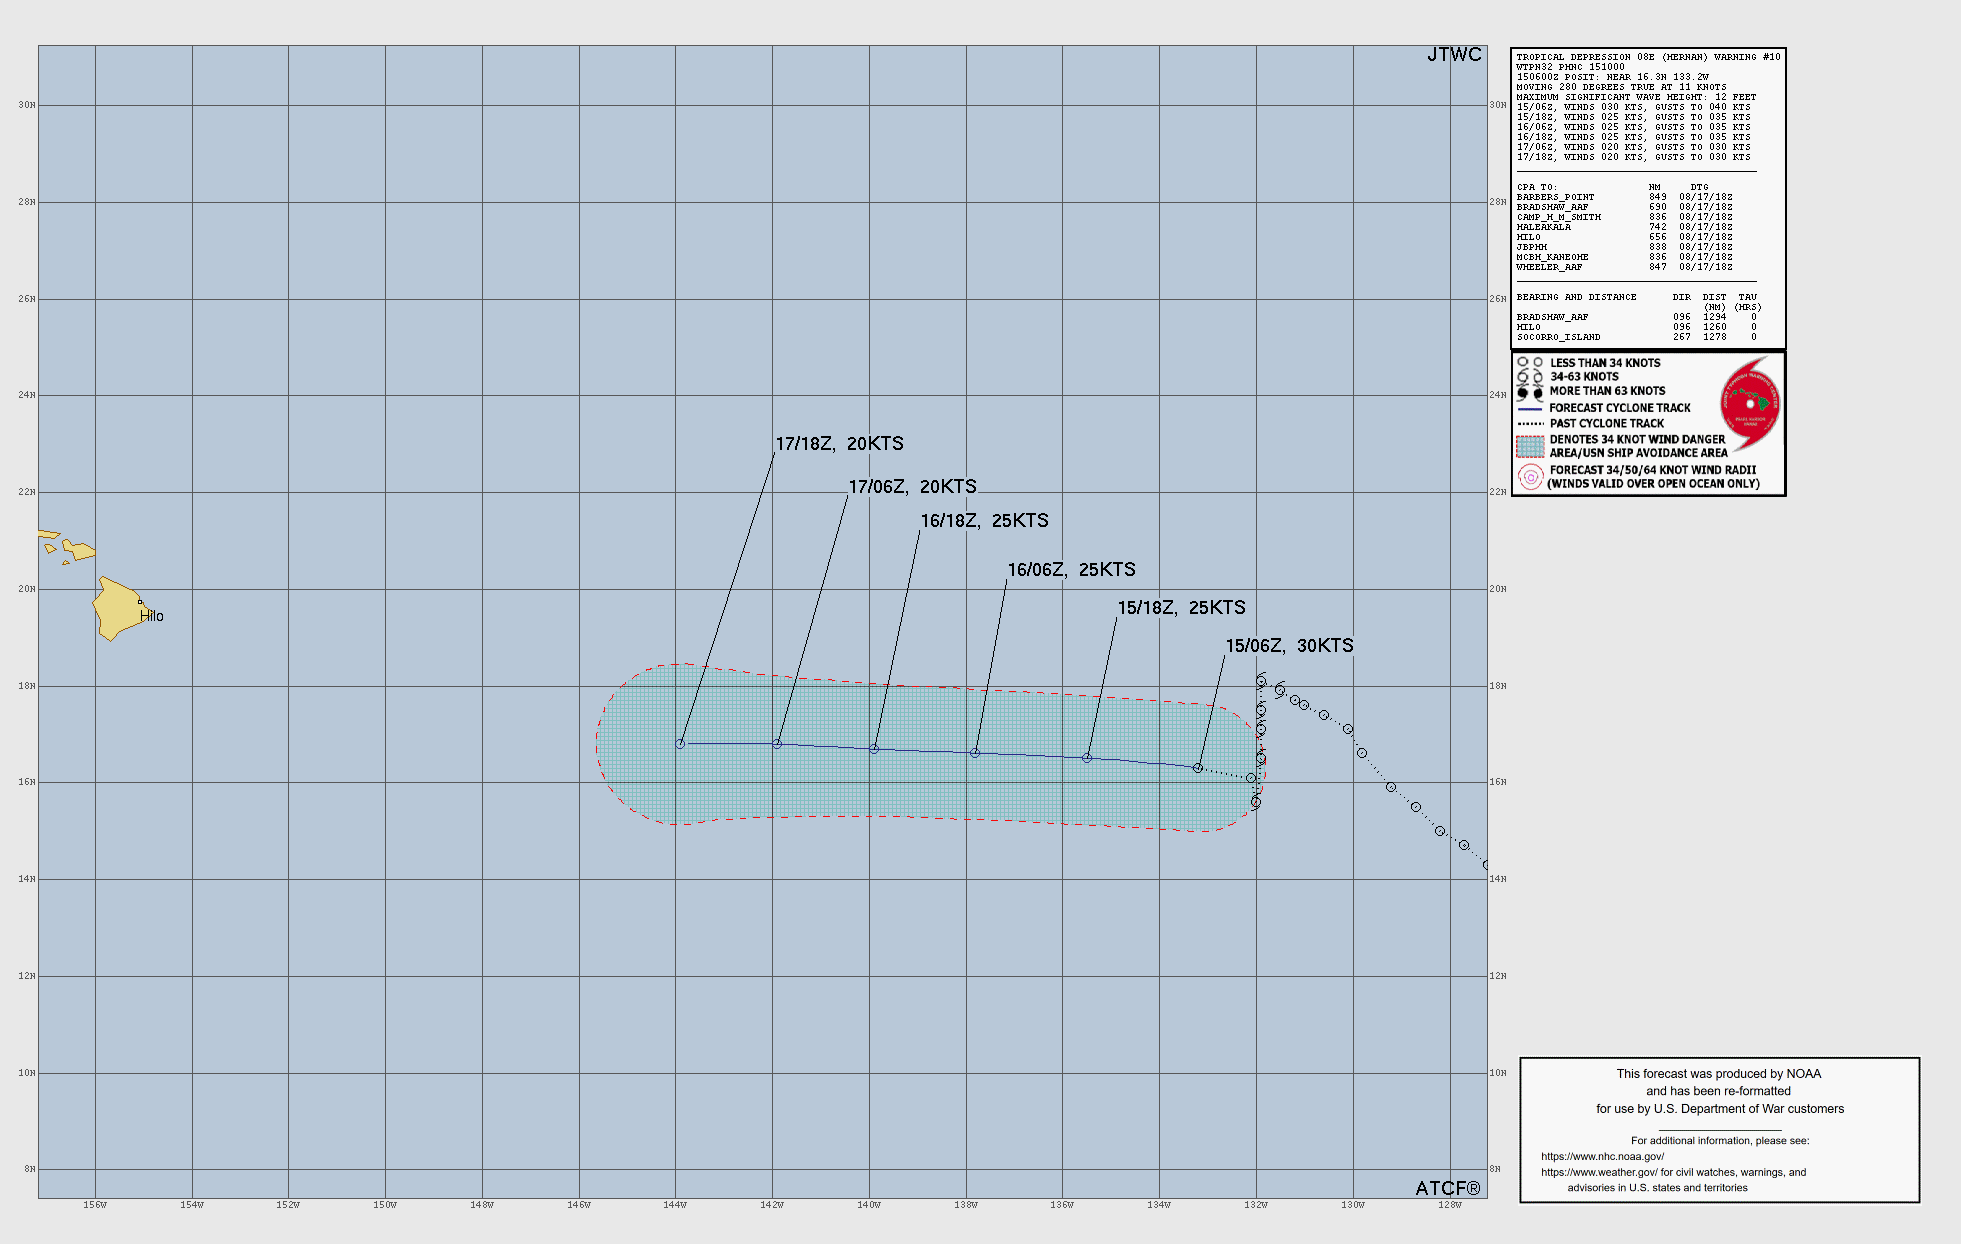
Task: Click the SOCORRO_ISLAND row in the bearing table
Action: (1636, 337)
